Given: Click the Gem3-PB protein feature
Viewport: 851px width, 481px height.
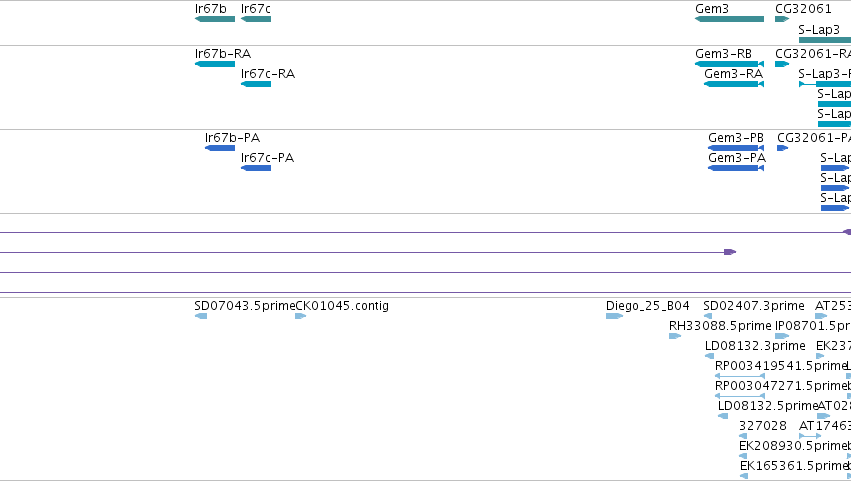Looking at the screenshot, I should [736, 148].
